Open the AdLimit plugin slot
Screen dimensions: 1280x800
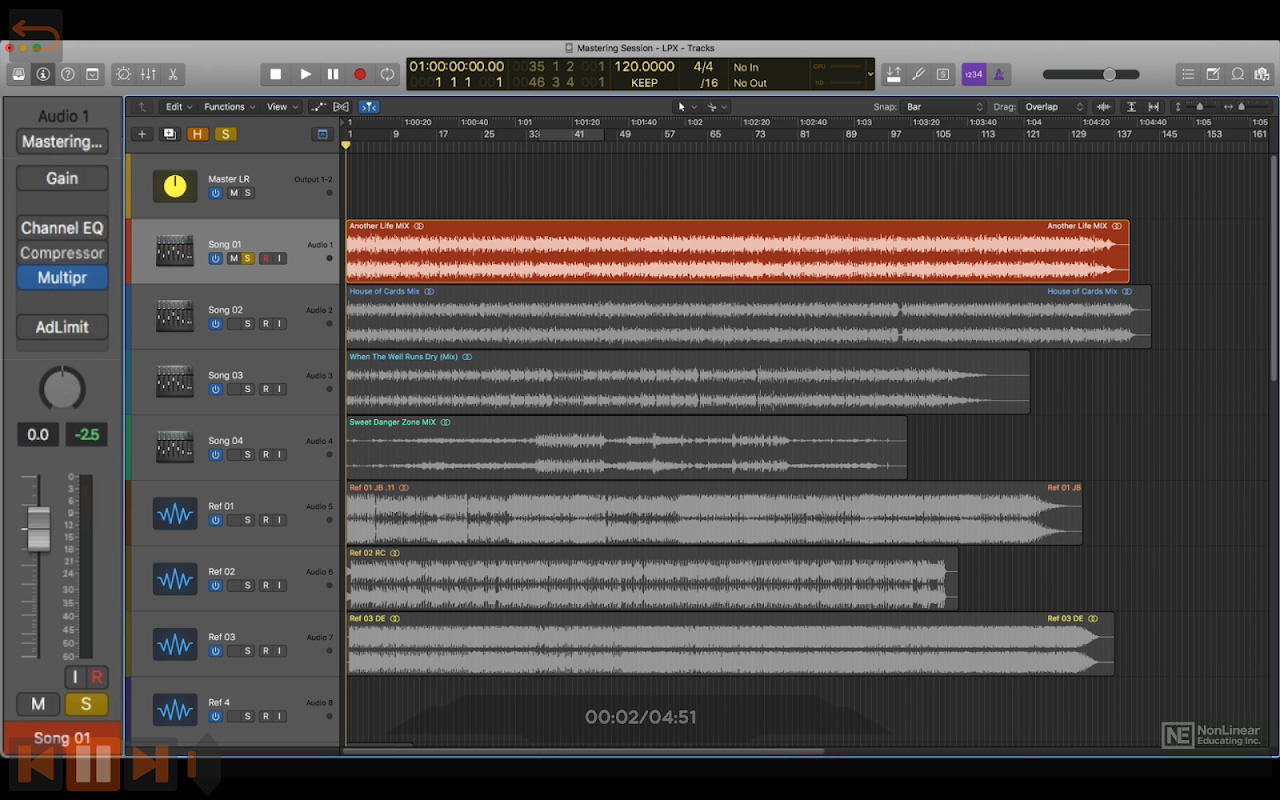[x=62, y=327]
